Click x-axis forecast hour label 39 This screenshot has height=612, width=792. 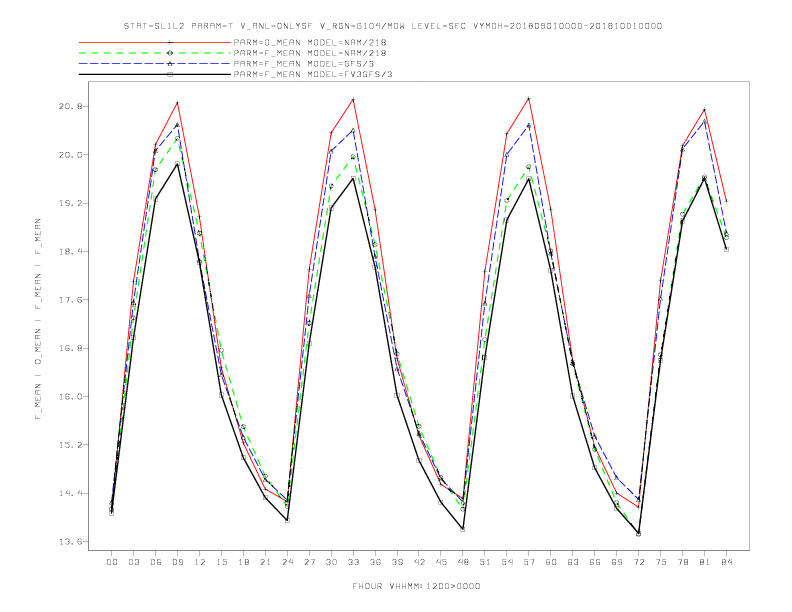tap(397, 562)
